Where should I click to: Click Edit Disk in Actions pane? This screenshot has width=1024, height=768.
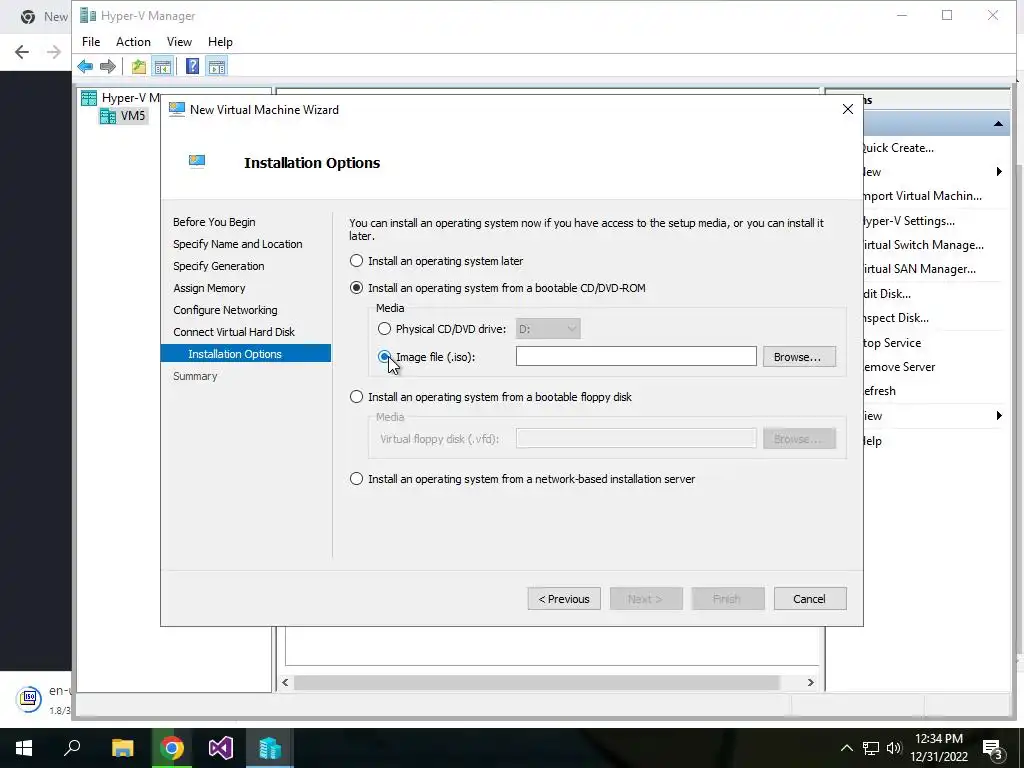(887, 295)
